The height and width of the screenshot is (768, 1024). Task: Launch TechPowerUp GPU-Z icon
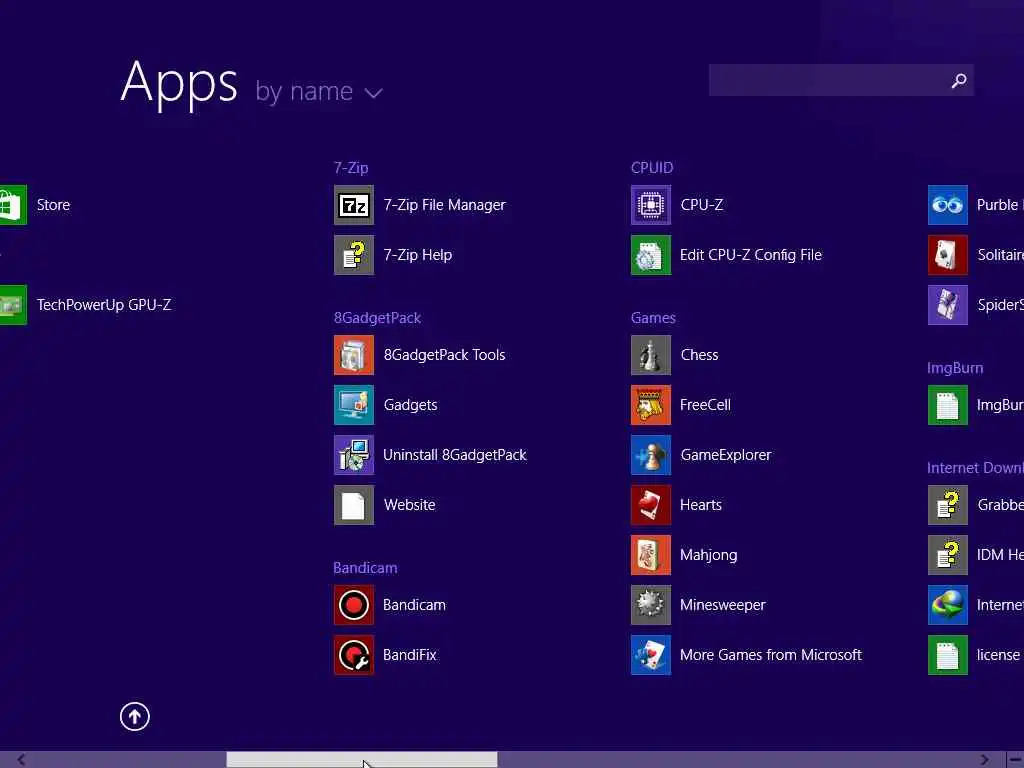pyautogui.click(x=13, y=304)
